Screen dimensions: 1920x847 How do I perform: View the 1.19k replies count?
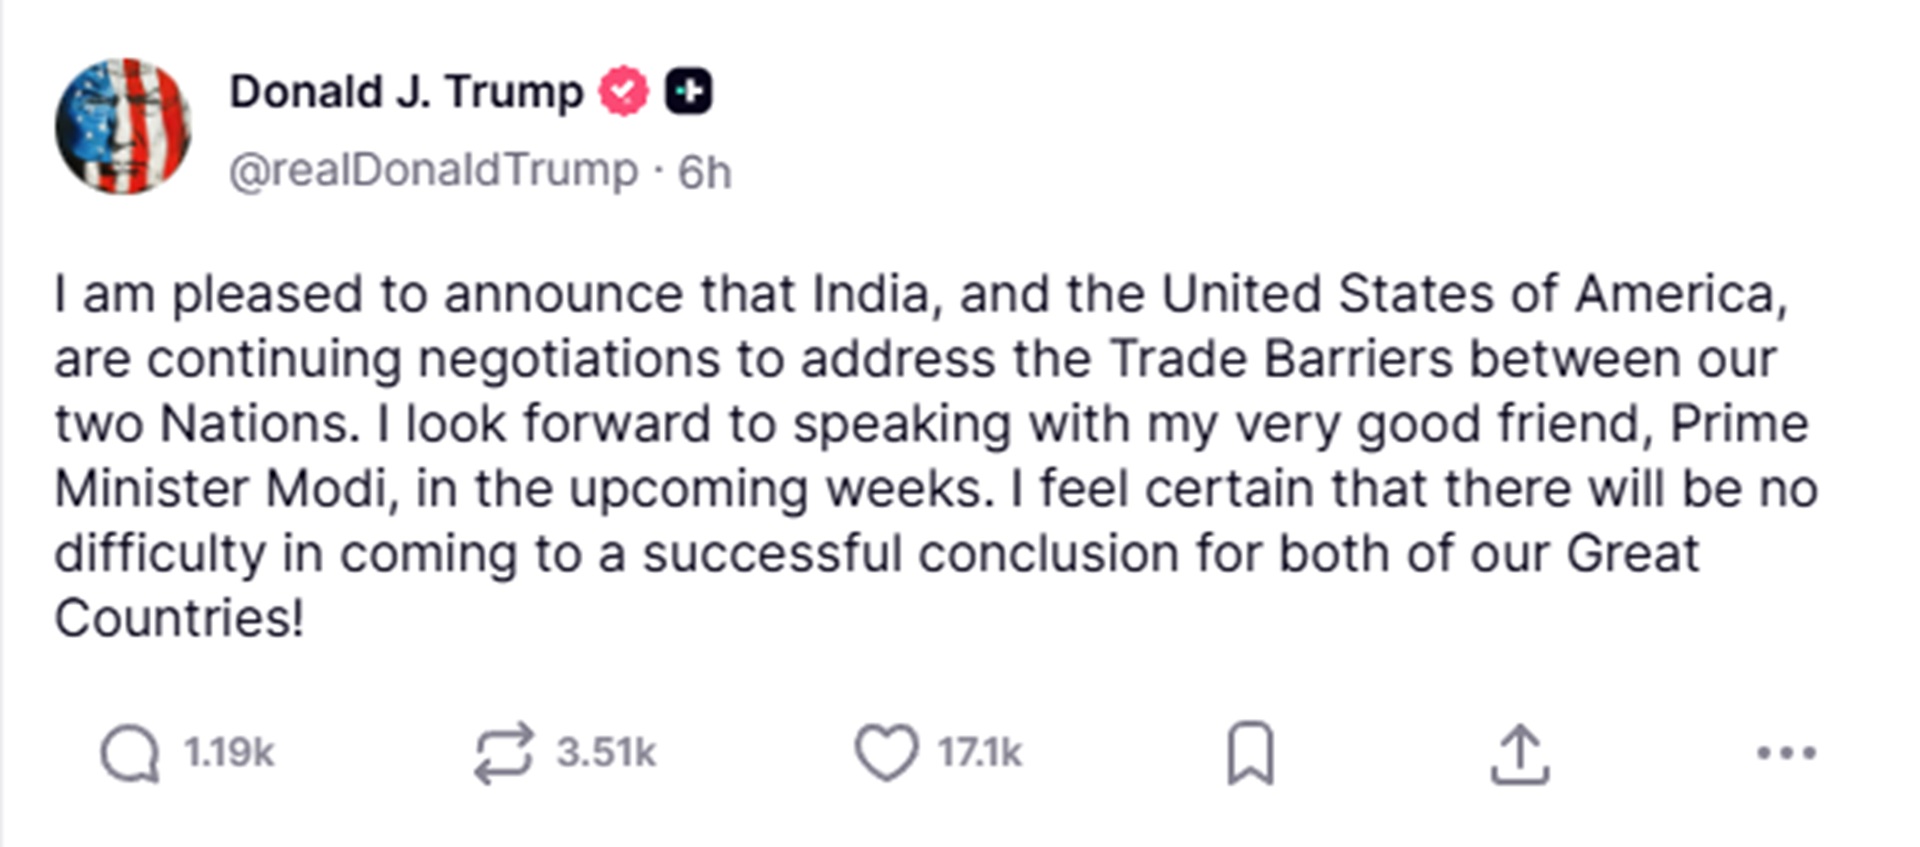pyautogui.click(x=228, y=753)
